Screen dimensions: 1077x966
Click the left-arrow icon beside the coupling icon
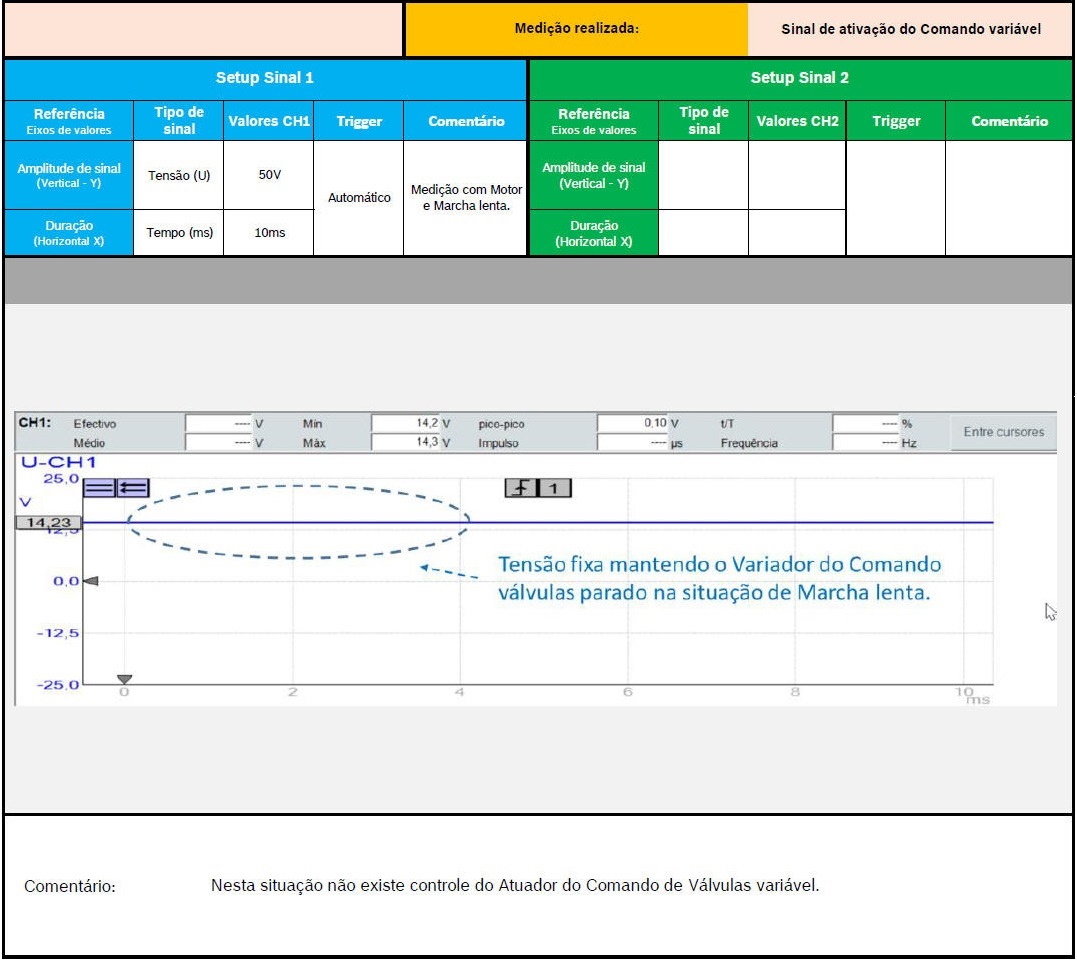133,488
